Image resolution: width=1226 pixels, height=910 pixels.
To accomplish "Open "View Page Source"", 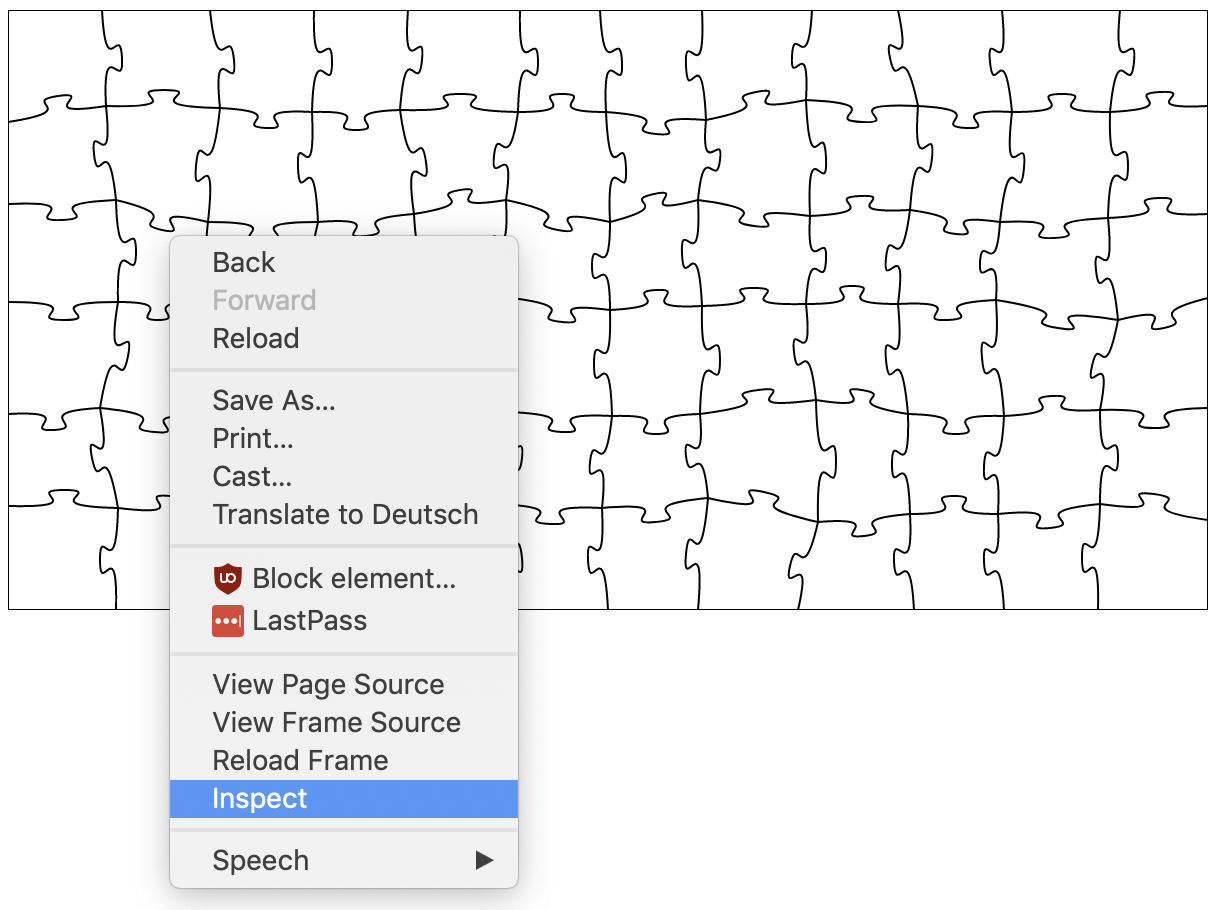I will pos(328,684).
